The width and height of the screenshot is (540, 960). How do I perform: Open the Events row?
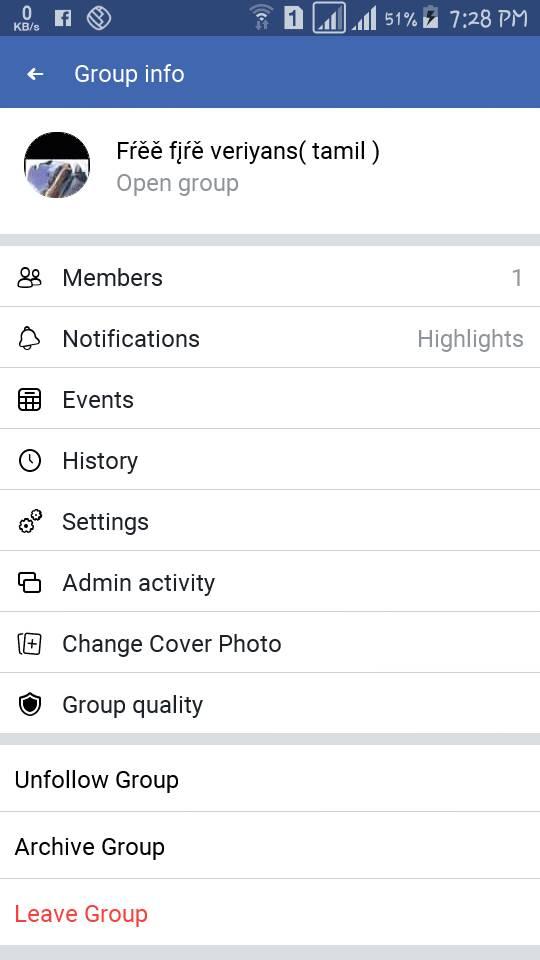(x=270, y=399)
